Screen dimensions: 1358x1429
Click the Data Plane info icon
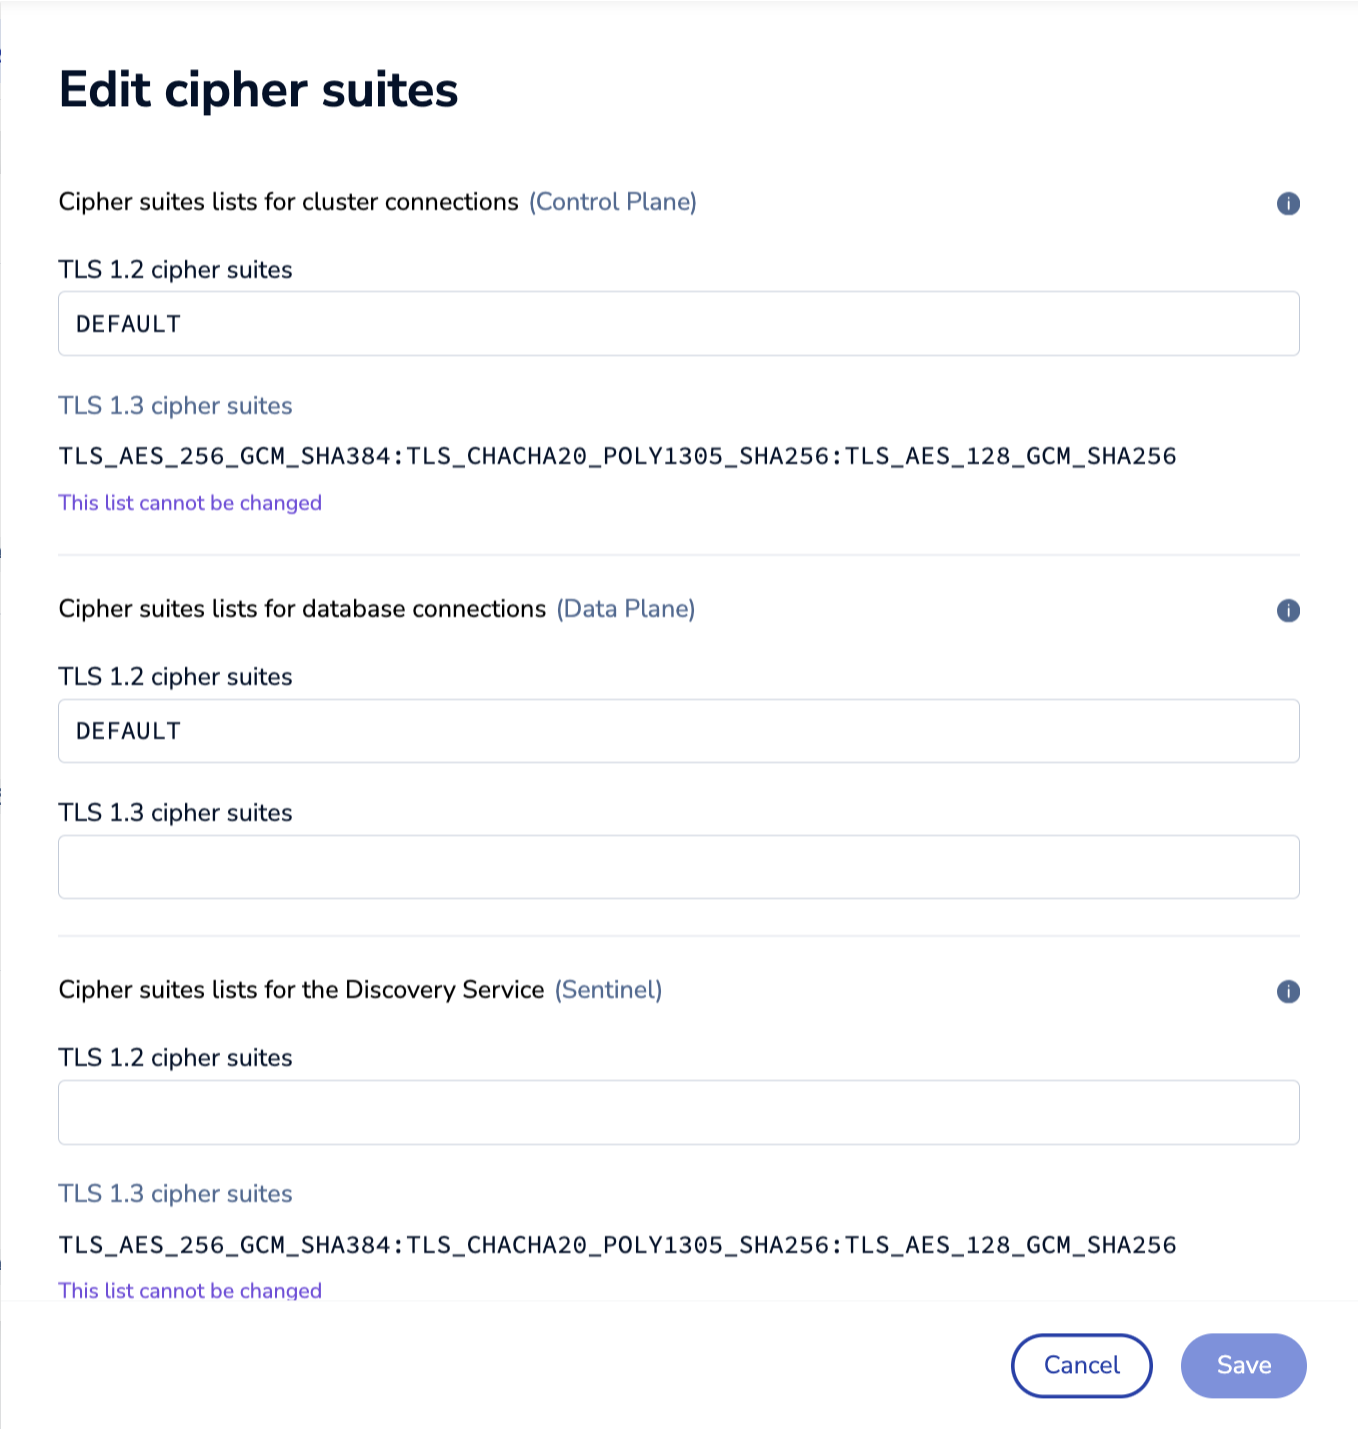[1288, 611]
